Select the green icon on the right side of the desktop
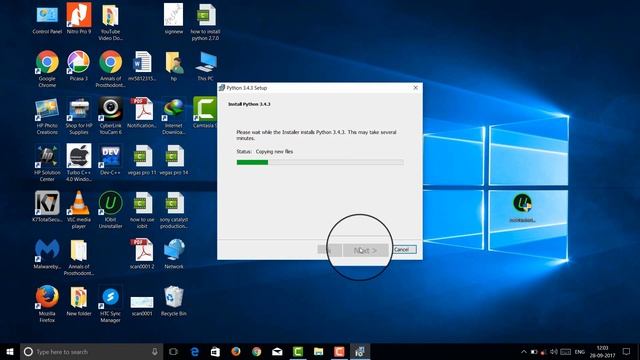Viewport: 640px width, 360px height. click(522, 208)
